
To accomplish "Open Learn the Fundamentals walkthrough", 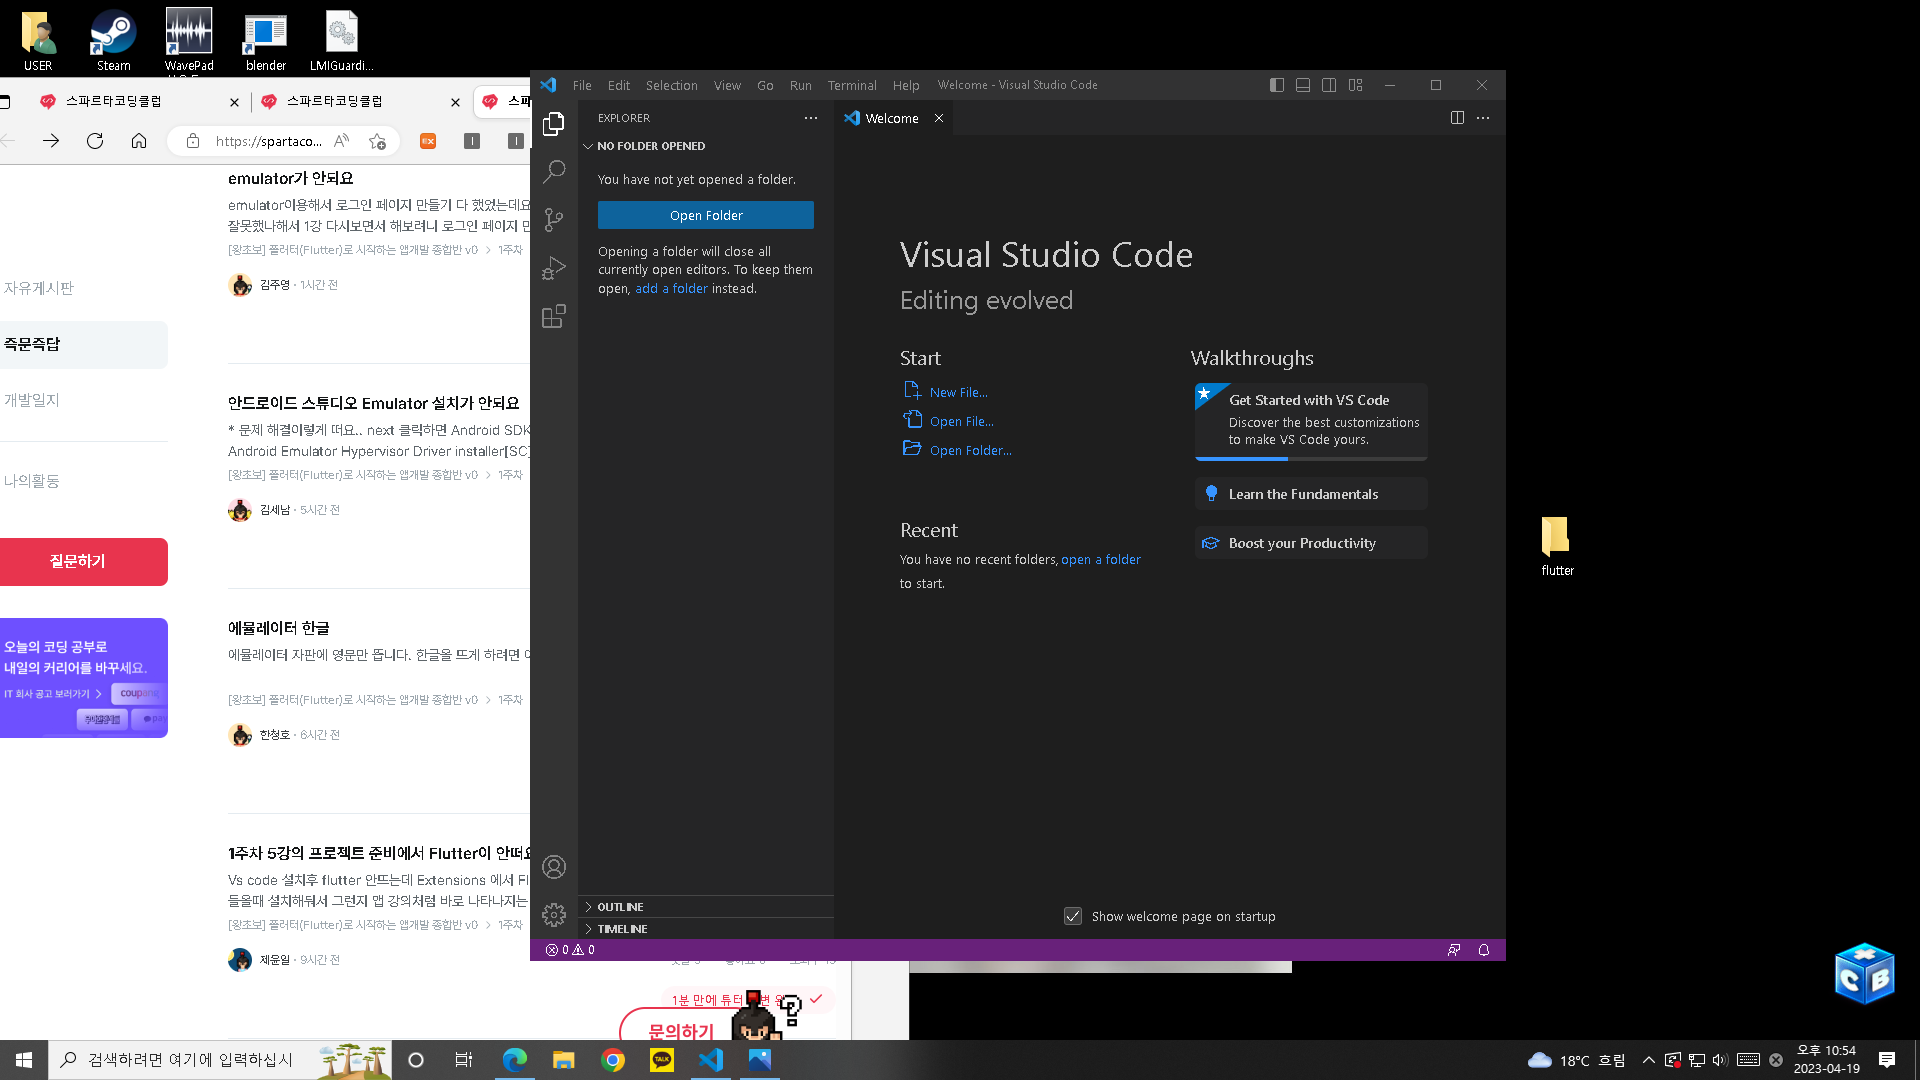I will [1311, 494].
